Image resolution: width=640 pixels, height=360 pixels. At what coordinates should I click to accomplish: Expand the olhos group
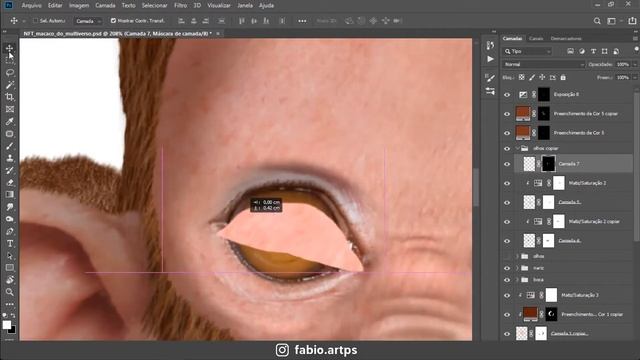[518, 256]
